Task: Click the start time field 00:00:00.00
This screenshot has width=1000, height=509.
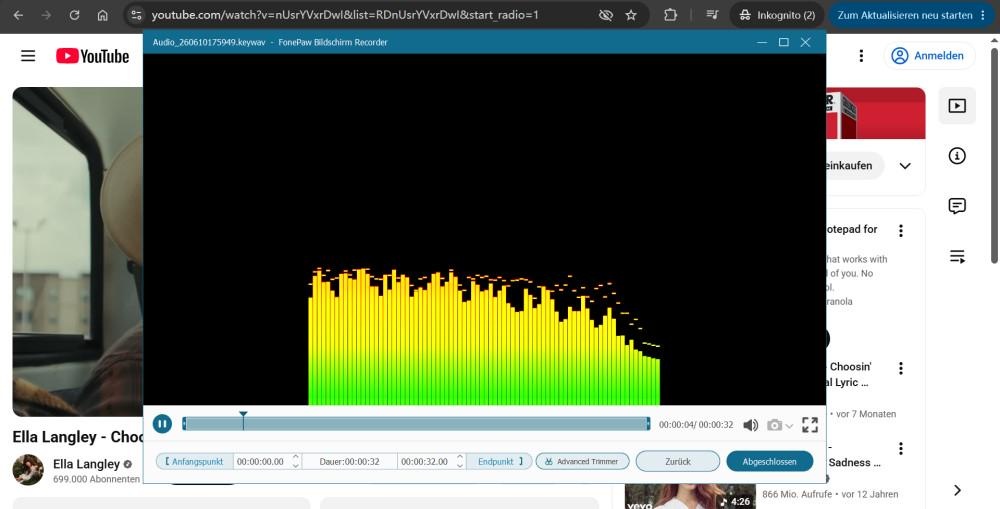Action: 261,461
